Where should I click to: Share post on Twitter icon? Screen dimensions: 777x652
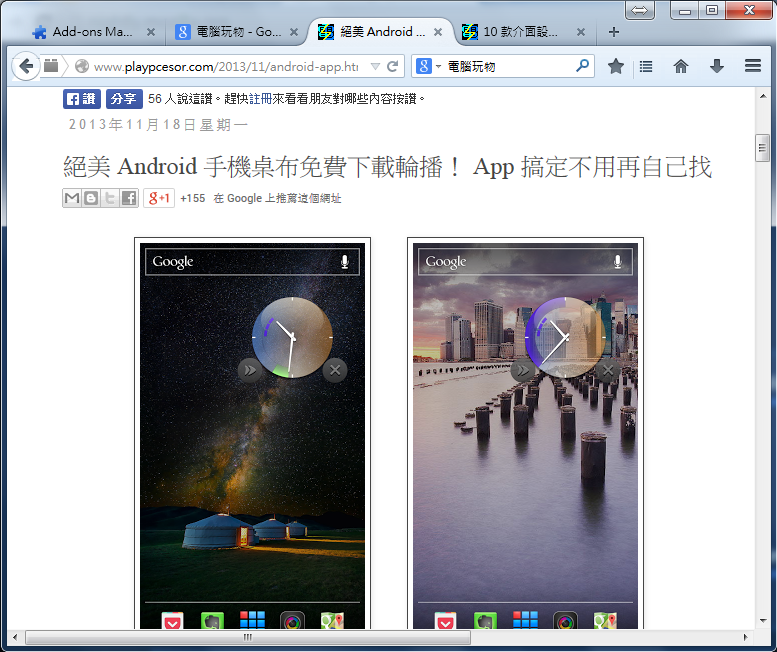coord(110,198)
